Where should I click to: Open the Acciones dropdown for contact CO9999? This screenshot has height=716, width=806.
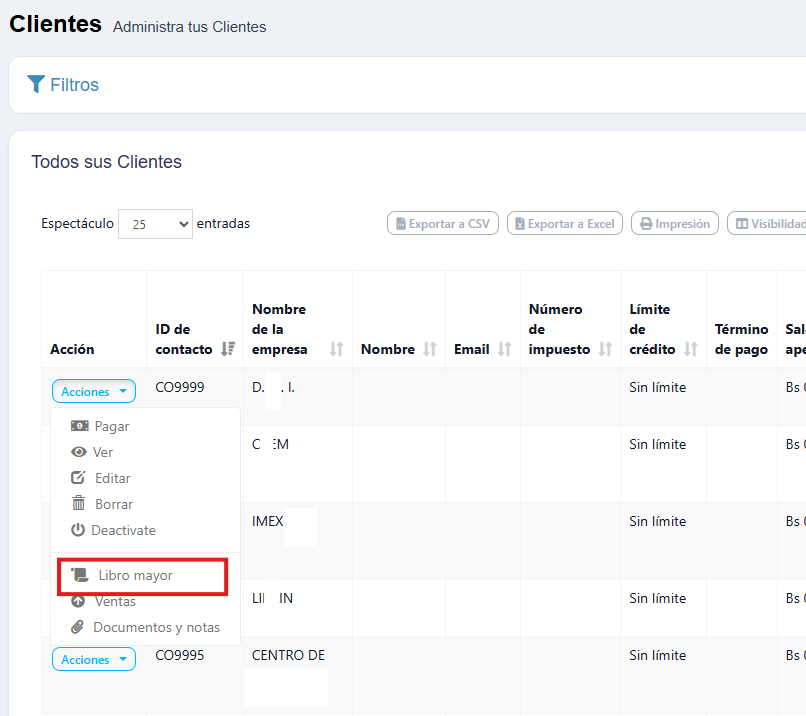click(94, 392)
